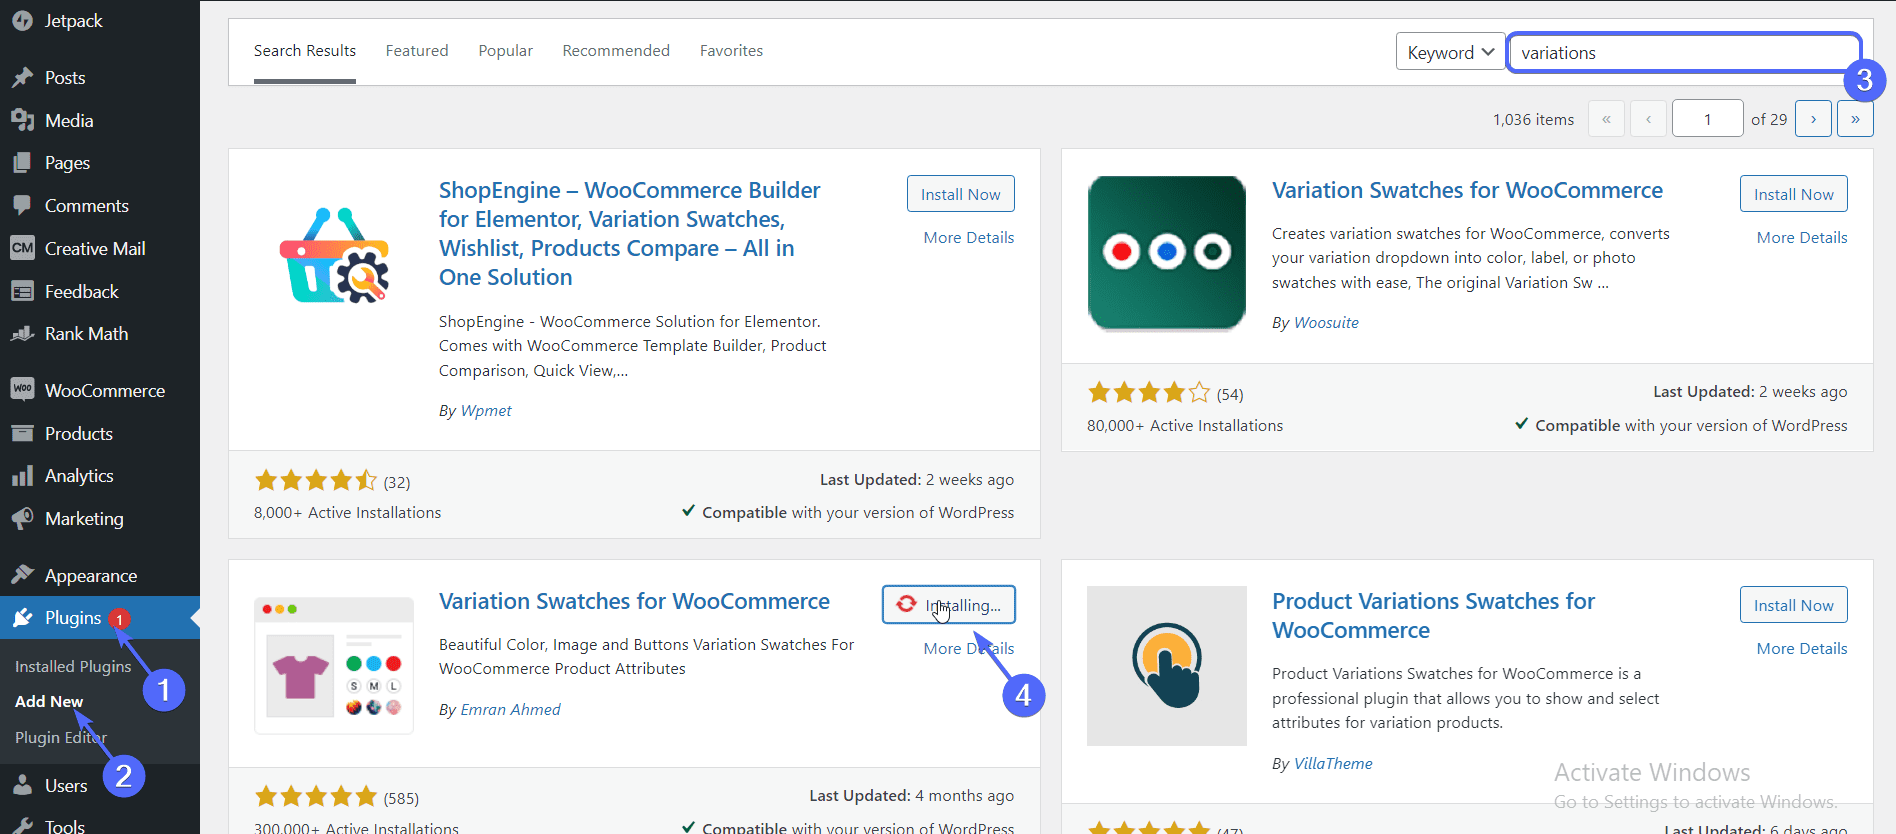
Task: Click Product Variations Swatches plugin thumbnail
Action: pyautogui.click(x=1166, y=665)
